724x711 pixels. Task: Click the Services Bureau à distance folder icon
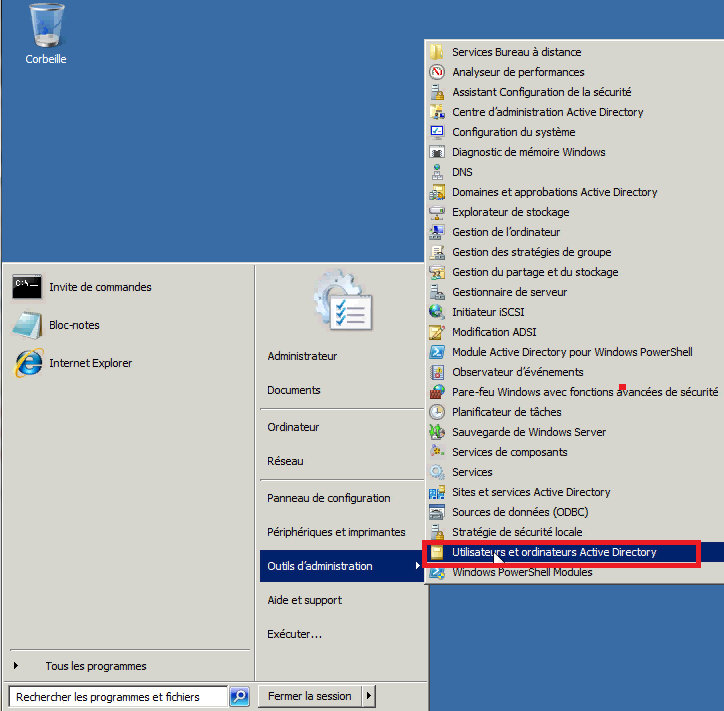437,52
